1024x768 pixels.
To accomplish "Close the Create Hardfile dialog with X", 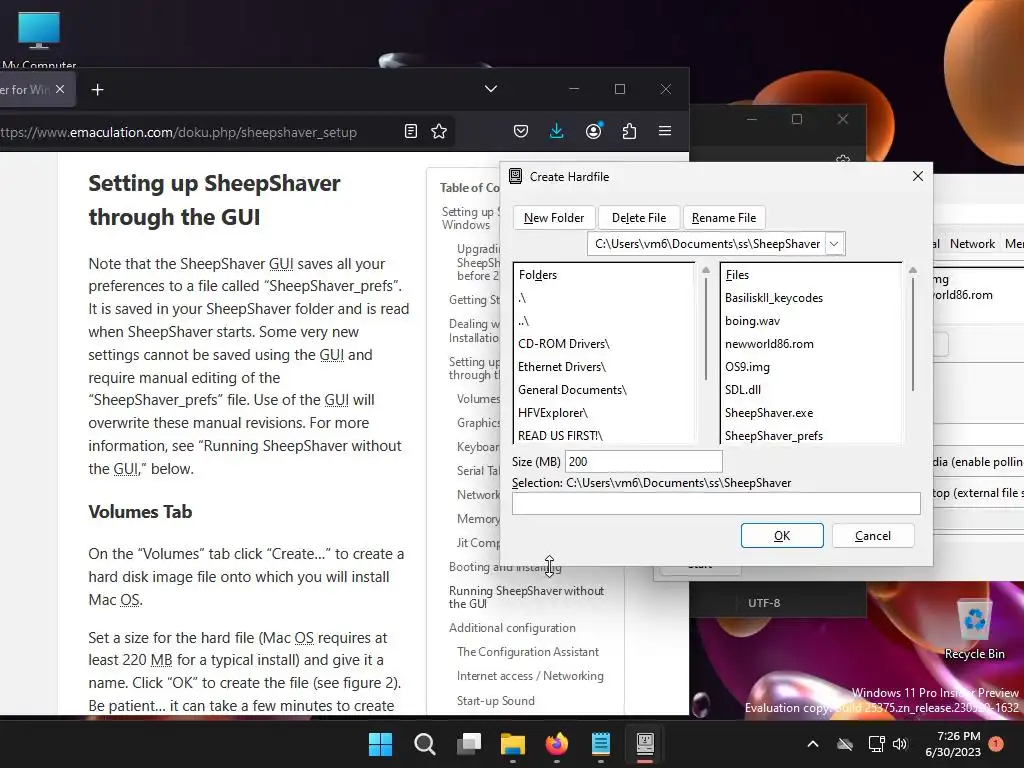I will click(918, 176).
